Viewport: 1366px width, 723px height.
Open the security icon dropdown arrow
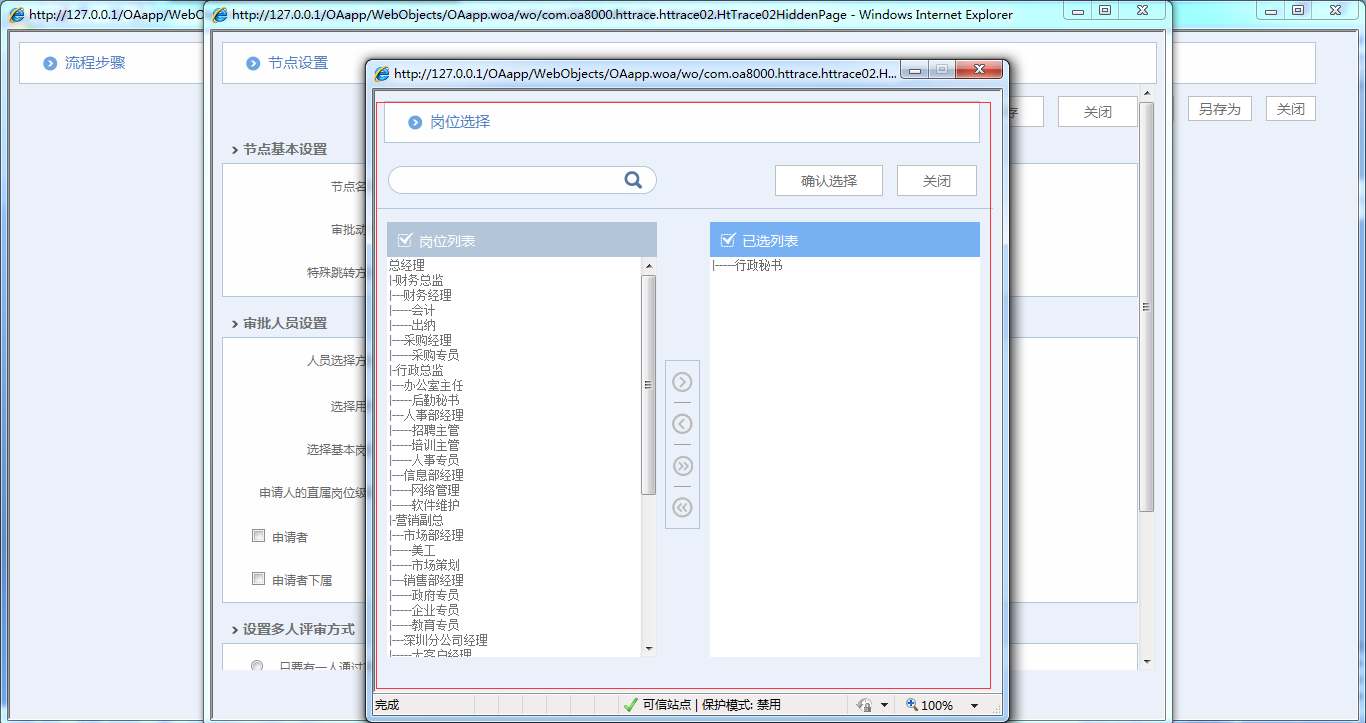[x=884, y=704]
